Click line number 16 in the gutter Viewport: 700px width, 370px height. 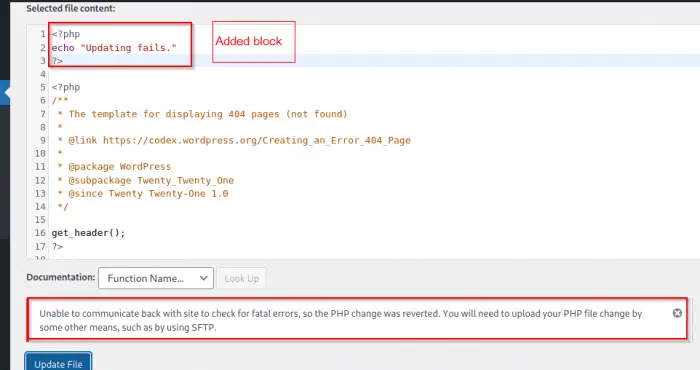coord(40,233)
